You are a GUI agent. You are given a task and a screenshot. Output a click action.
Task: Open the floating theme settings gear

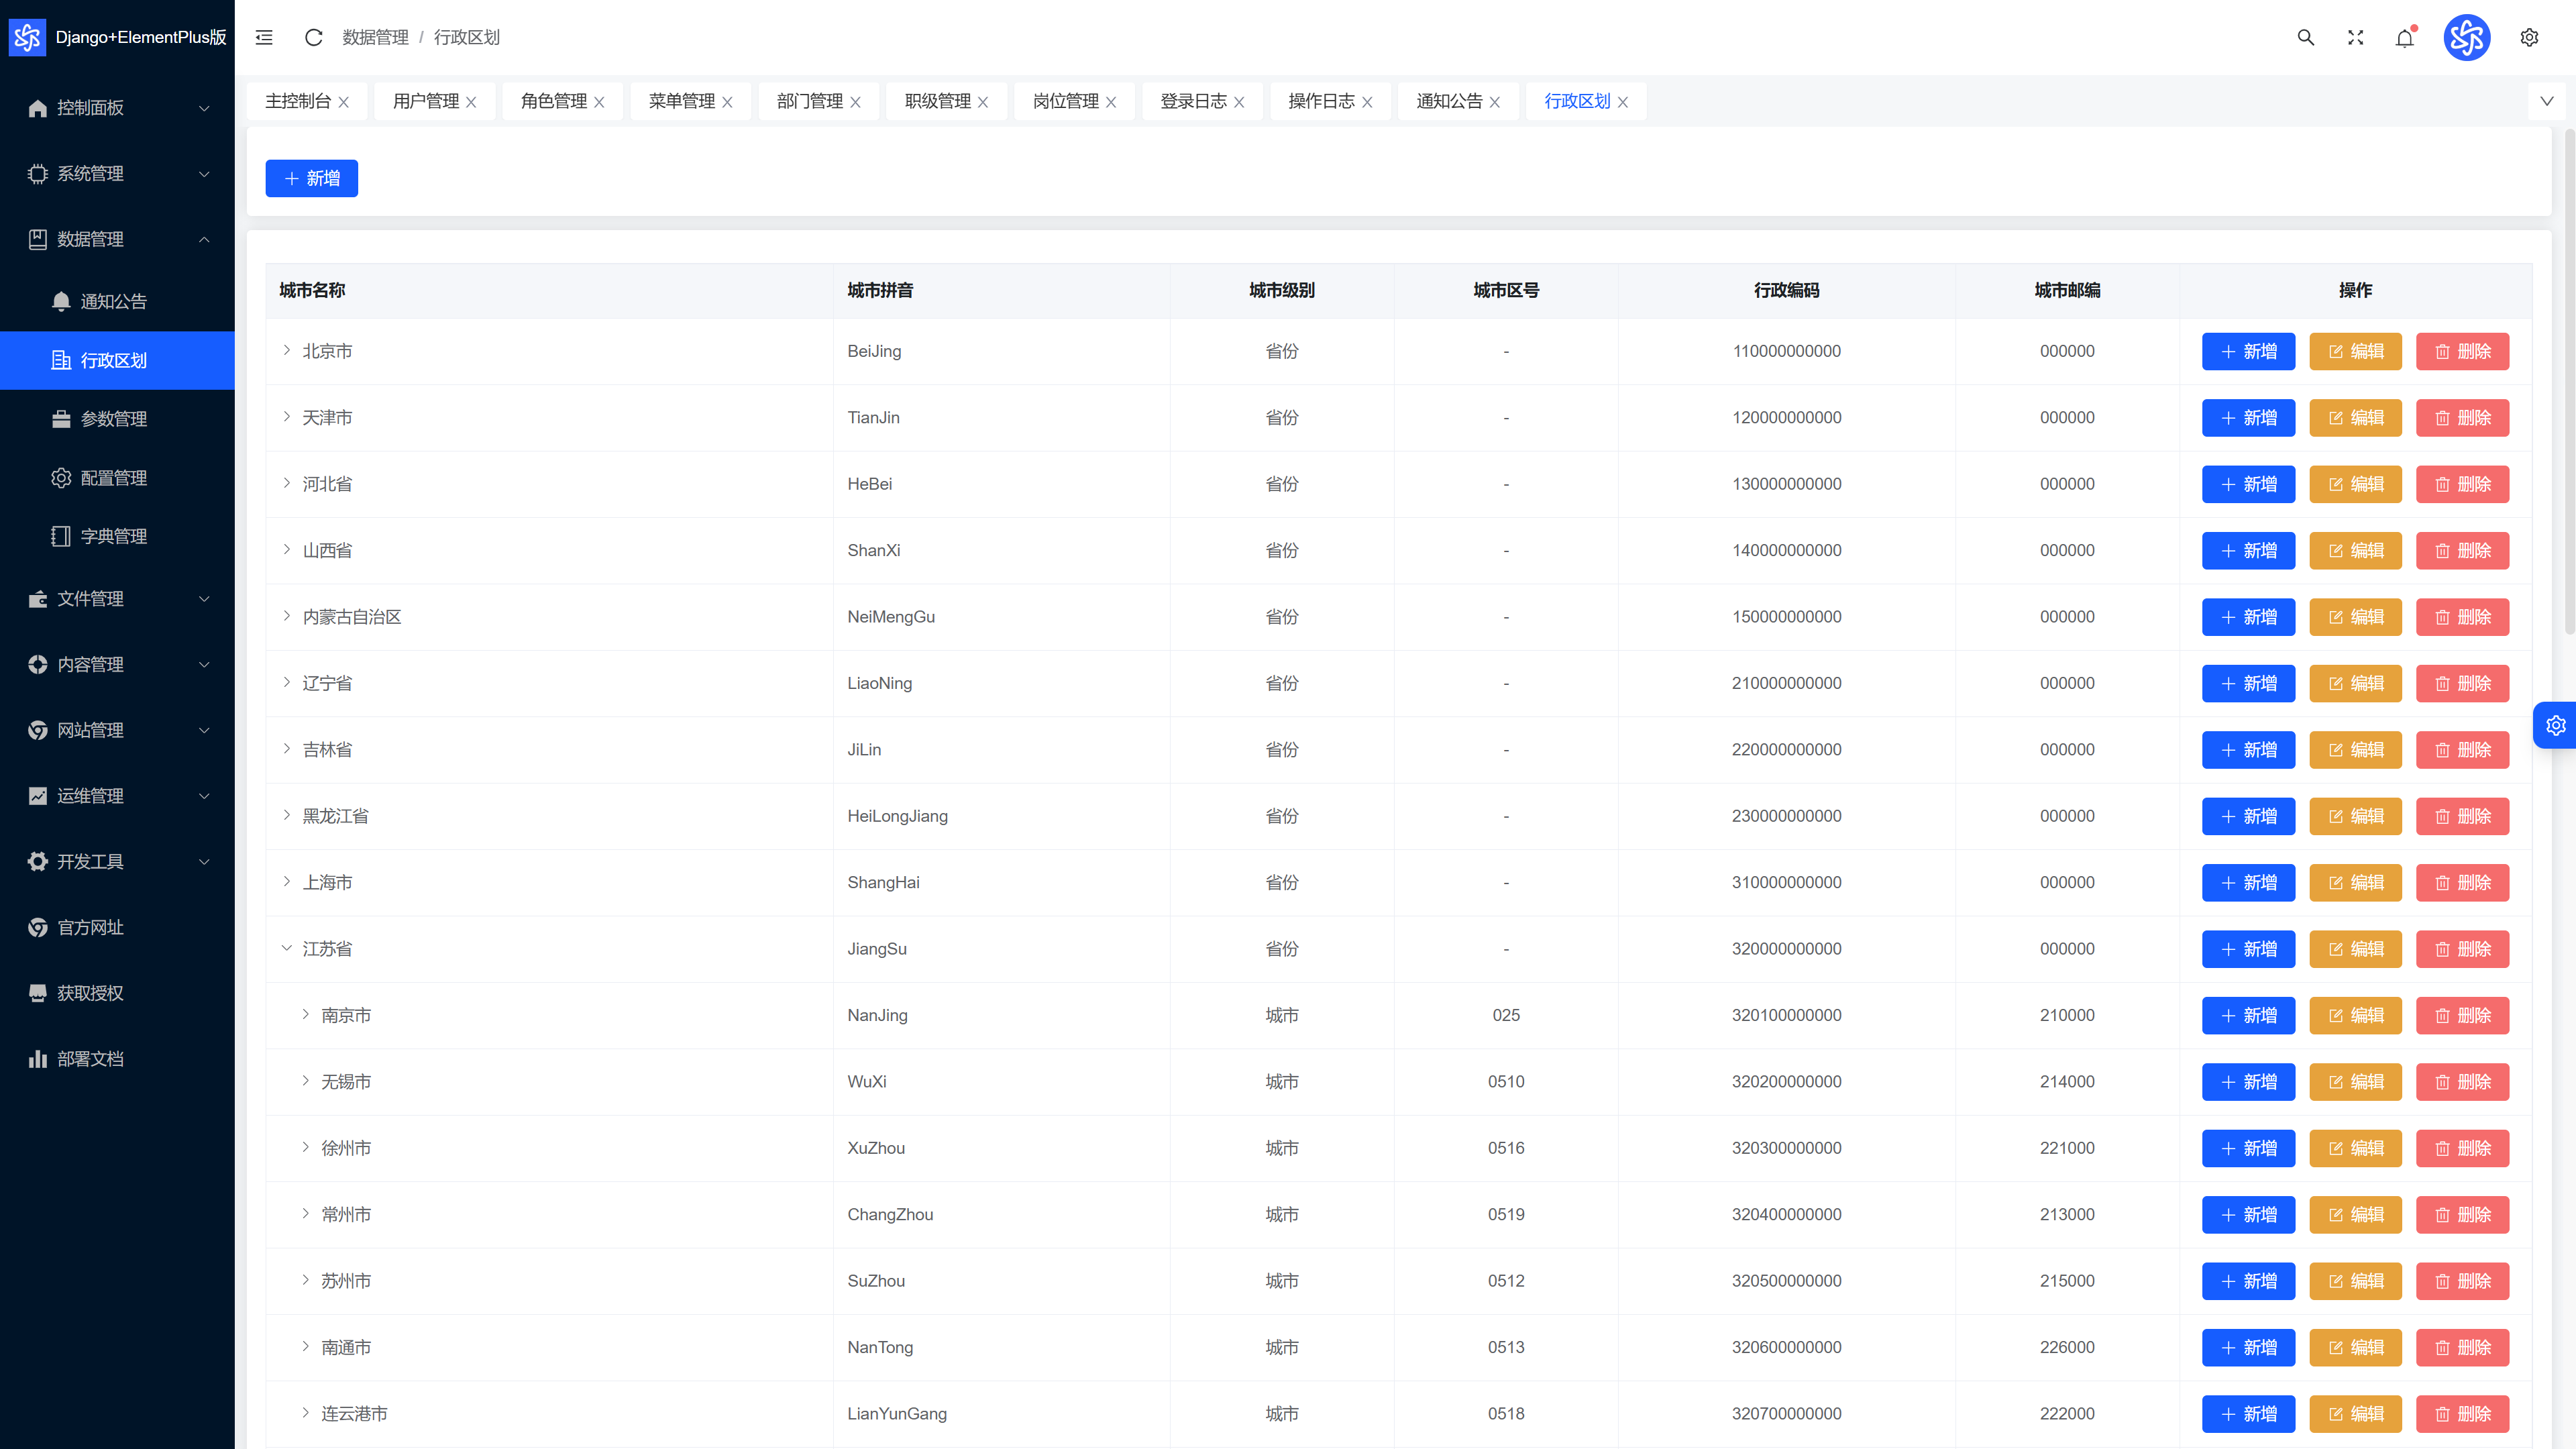tap(2555, 725)
